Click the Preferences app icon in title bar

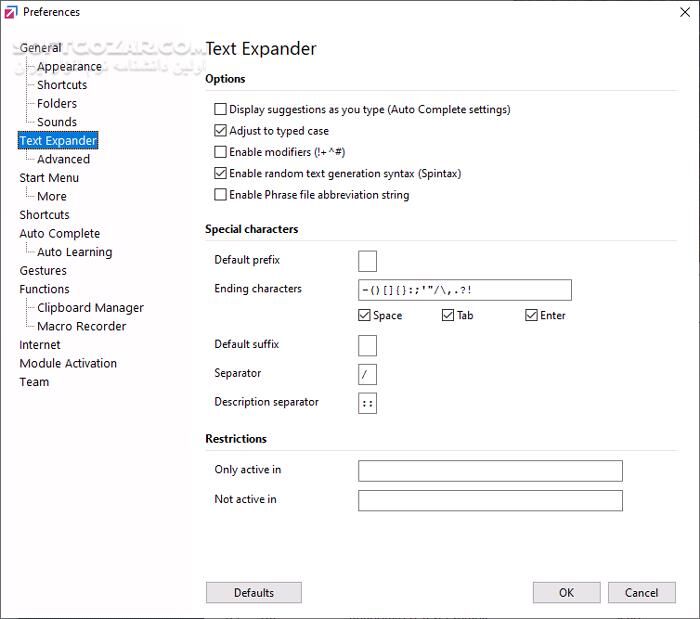click(11, 12)
